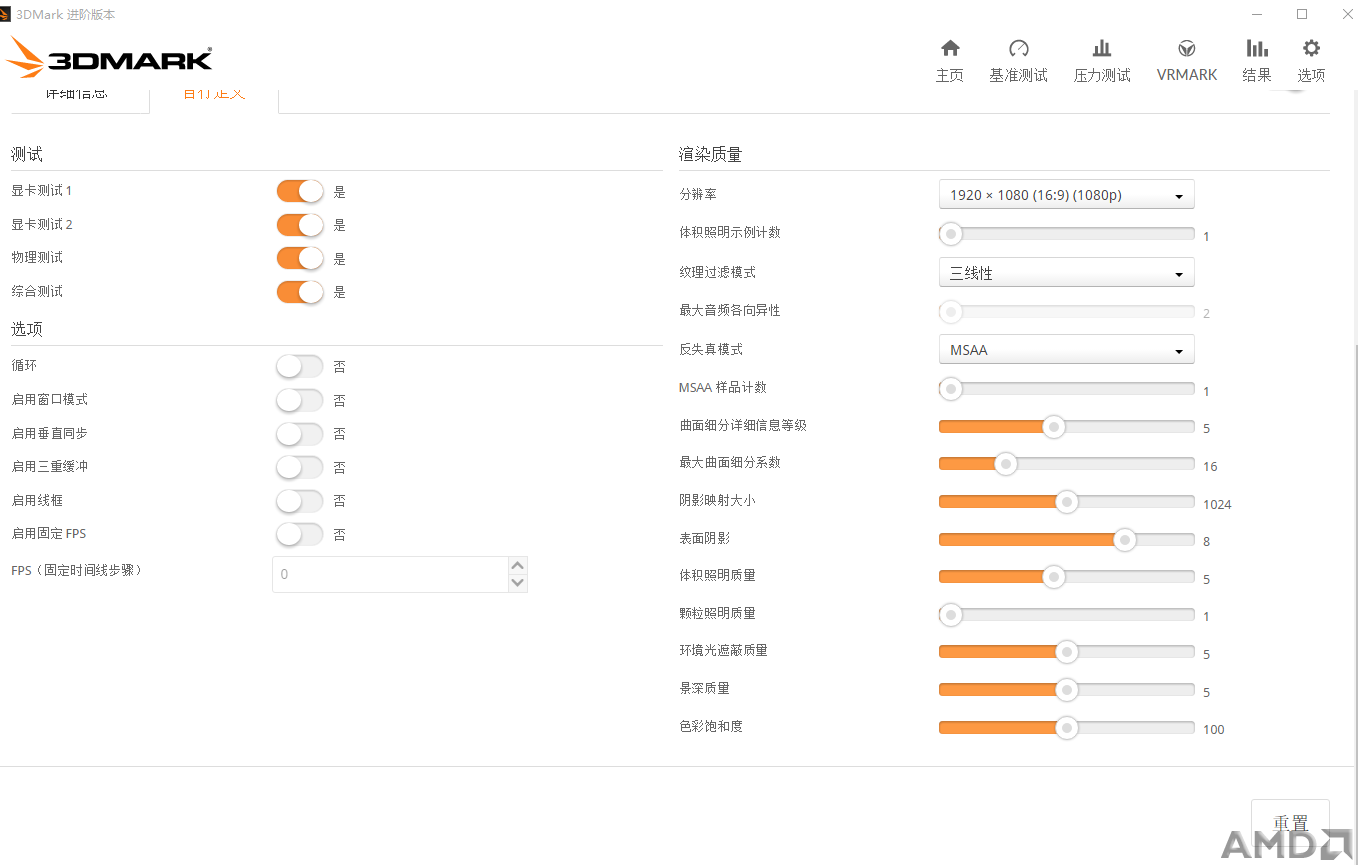Viewport: 1358px width, 865px height.
Task: Go to the 主页 home icon
Action: point(950,48)
